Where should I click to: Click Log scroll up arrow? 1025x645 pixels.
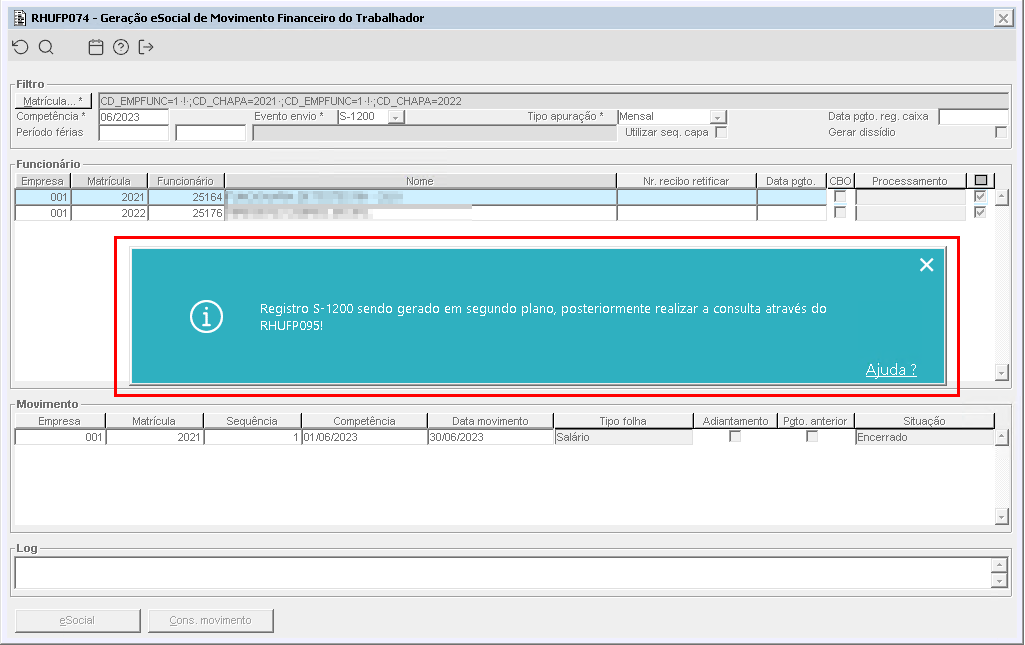coord(999,565)
